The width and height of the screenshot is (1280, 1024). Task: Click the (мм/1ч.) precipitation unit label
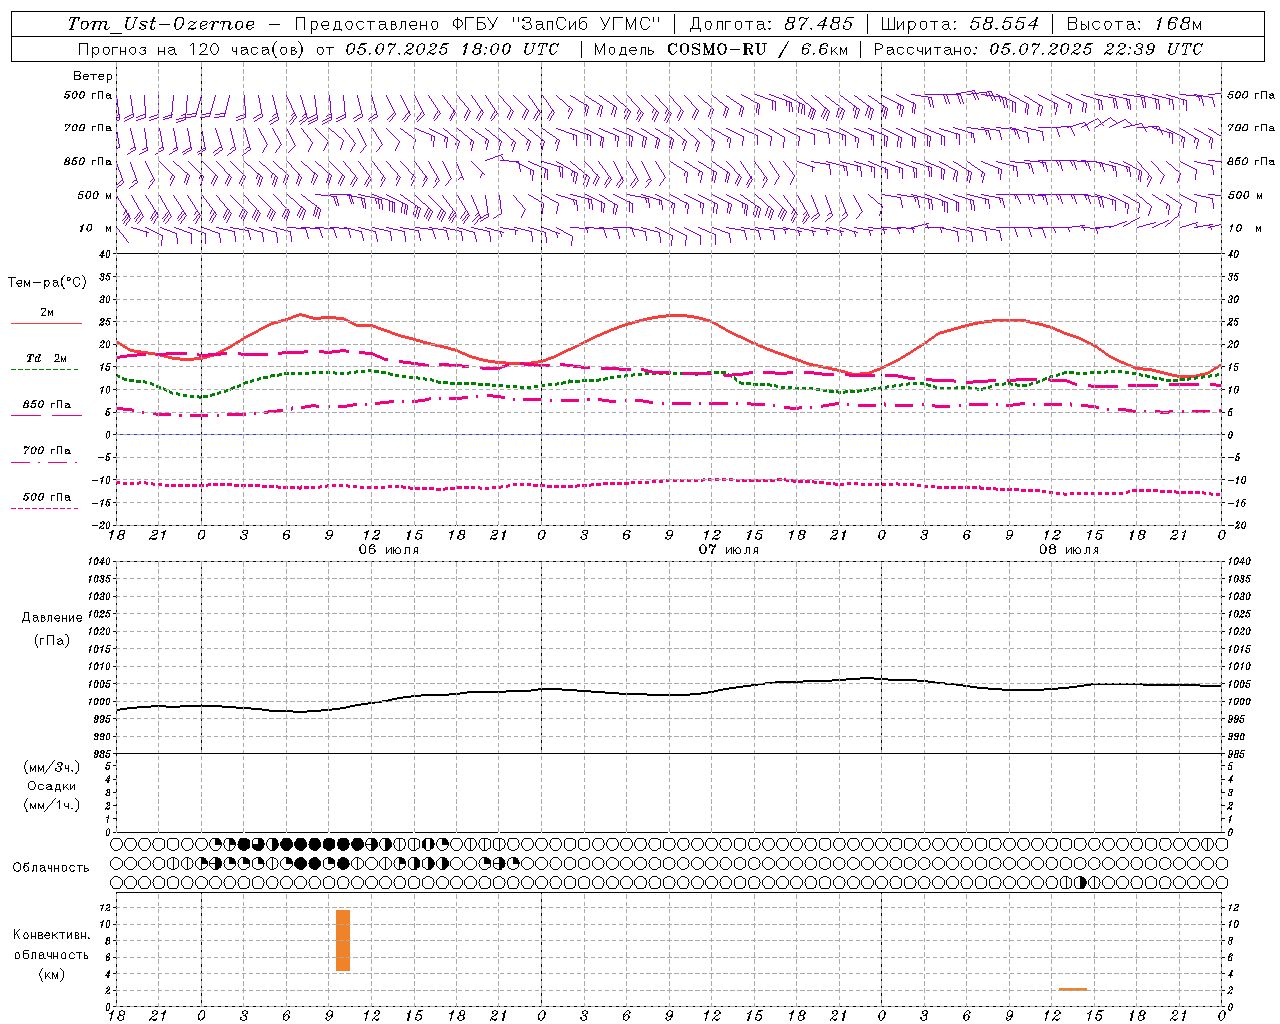click(x=52, y=805)
